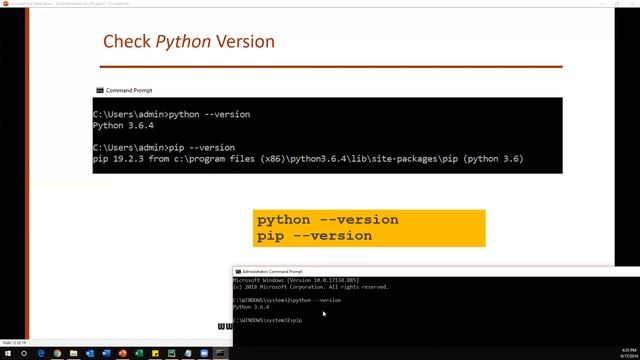Click the Command Prompt icon on the slide
Viewport: 640px width, 360px height.
(x=100, y=90)
